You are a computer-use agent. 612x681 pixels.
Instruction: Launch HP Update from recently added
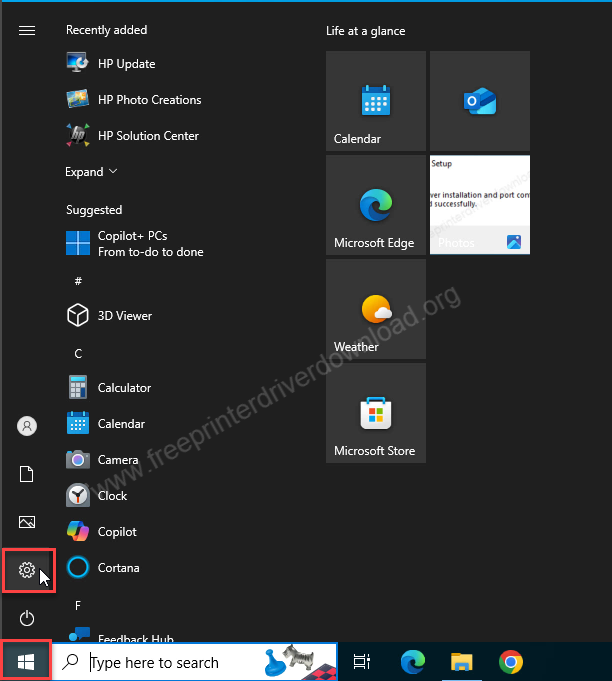pyautogui.click(x=111, y=63)
